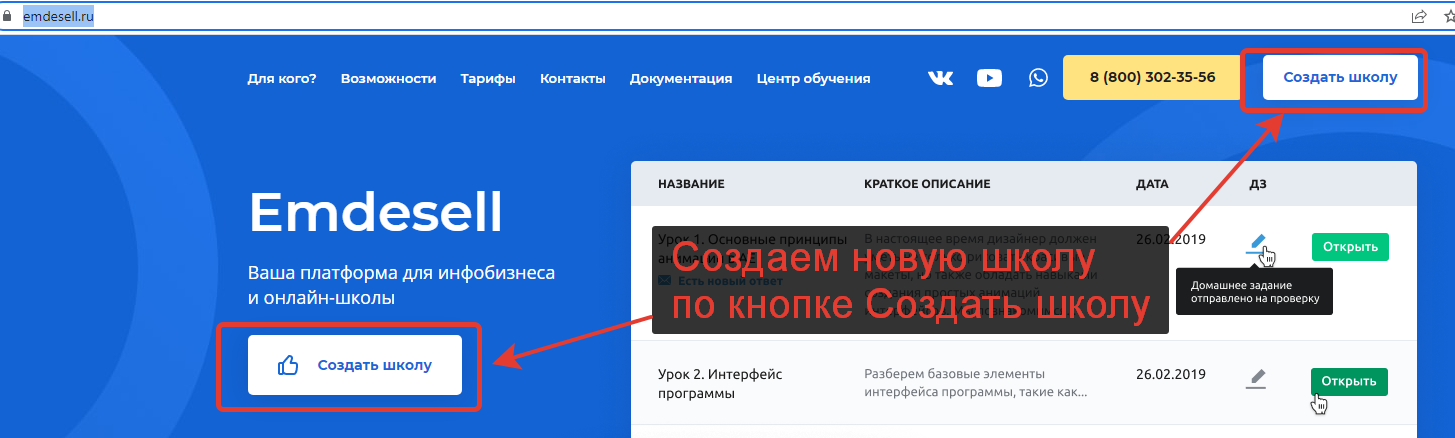Go to the Тарифы section

[488, 78]
